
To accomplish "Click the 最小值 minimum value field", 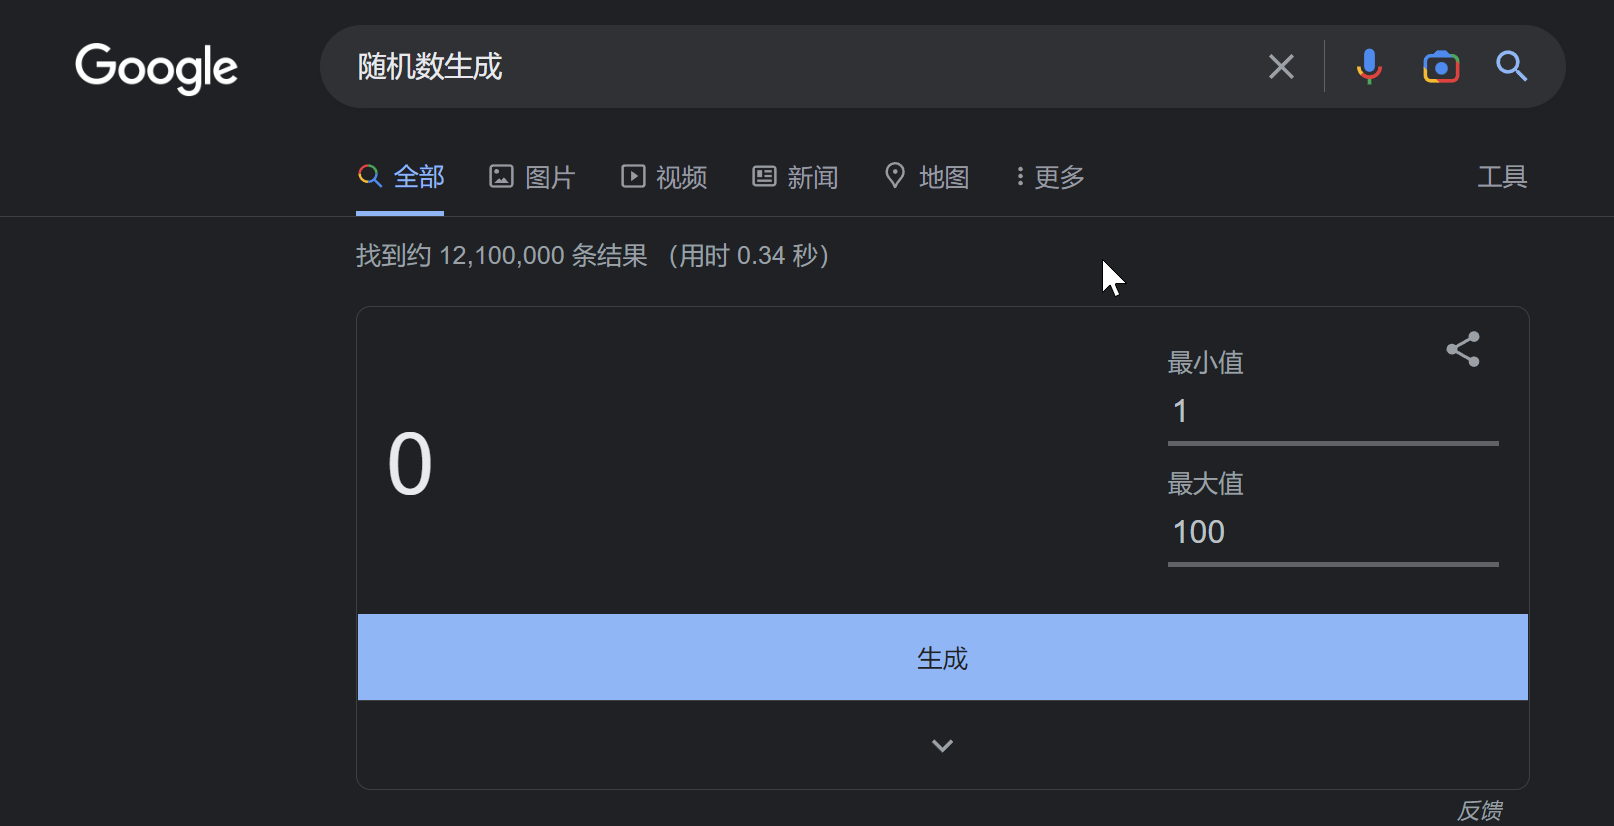I will click(x=1332, y=412).
